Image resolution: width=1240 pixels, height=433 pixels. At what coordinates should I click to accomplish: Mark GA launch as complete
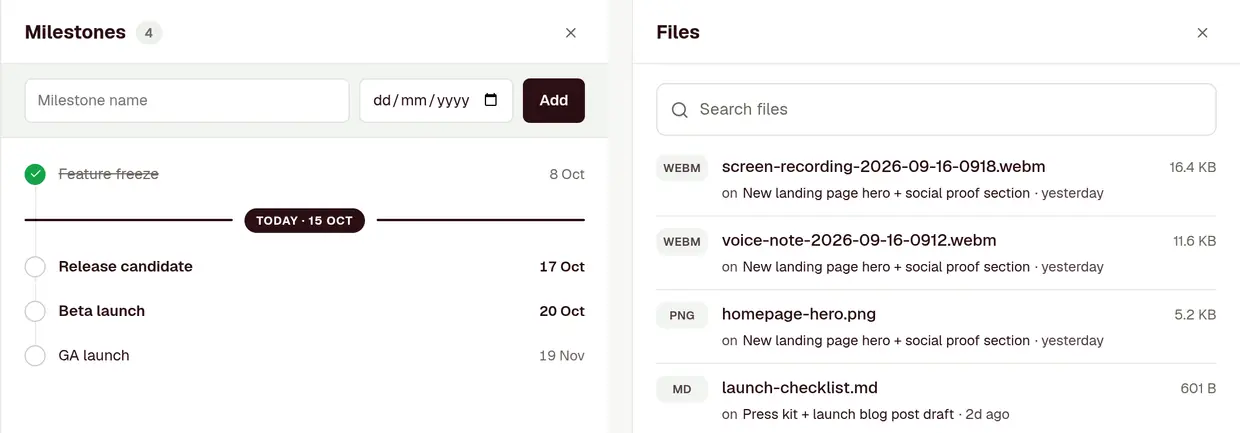[x=35, y=355]
